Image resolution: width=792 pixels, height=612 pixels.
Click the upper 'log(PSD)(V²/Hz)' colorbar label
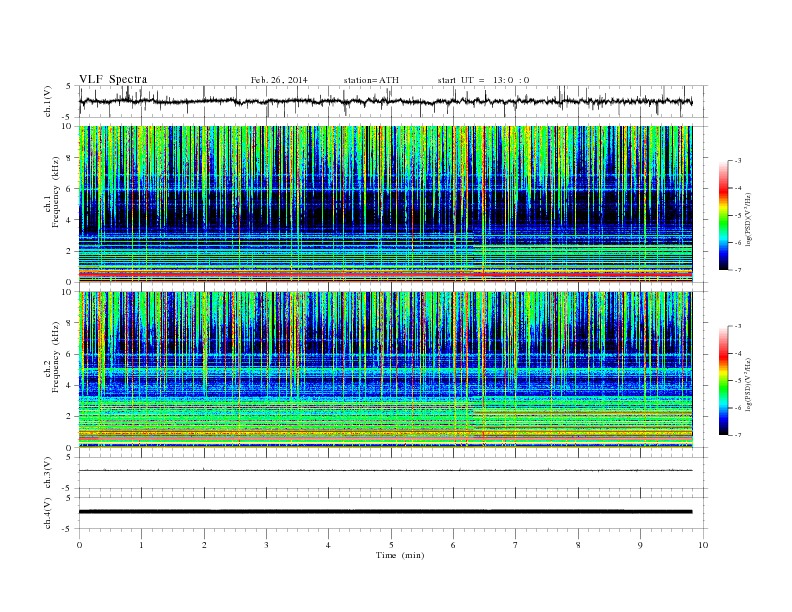coord(749,219)
